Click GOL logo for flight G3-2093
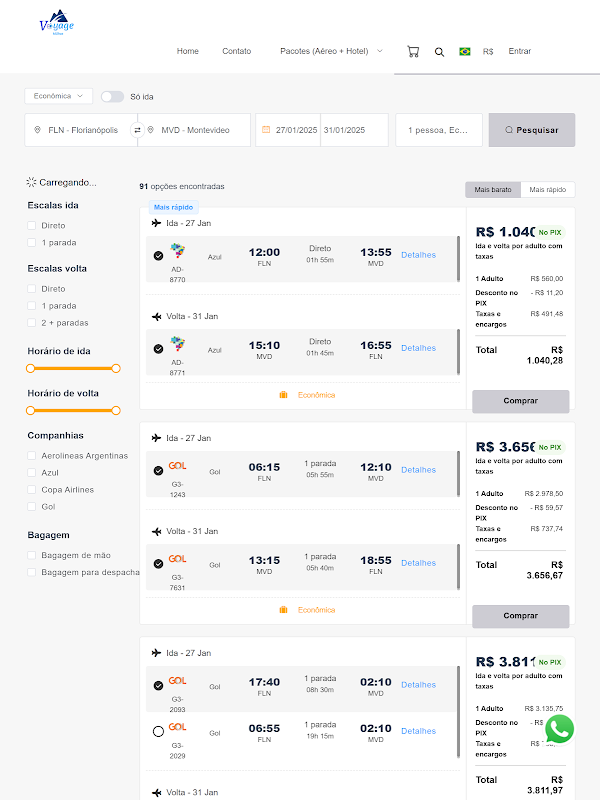This screenshot has width=600, height=800. [x=178, y=681]
